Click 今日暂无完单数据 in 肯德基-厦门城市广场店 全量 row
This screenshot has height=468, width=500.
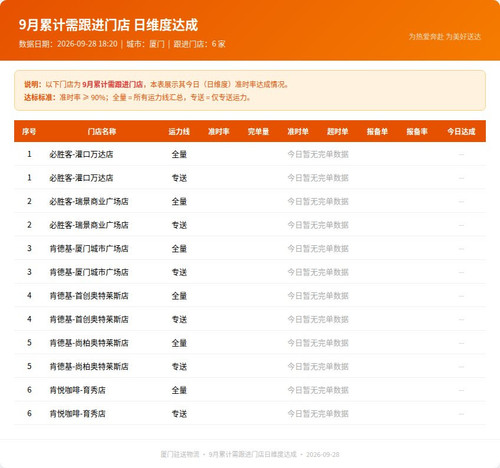(x=318, y=249)
